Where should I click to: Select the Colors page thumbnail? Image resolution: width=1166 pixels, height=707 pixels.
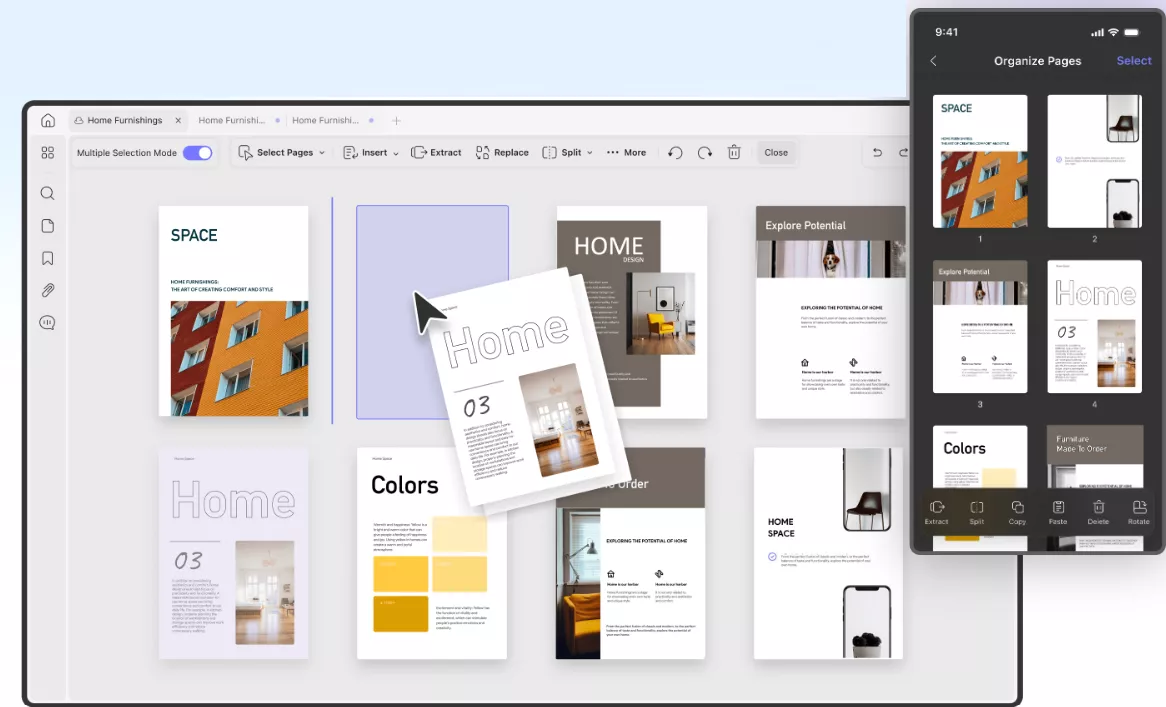(431, 553)
